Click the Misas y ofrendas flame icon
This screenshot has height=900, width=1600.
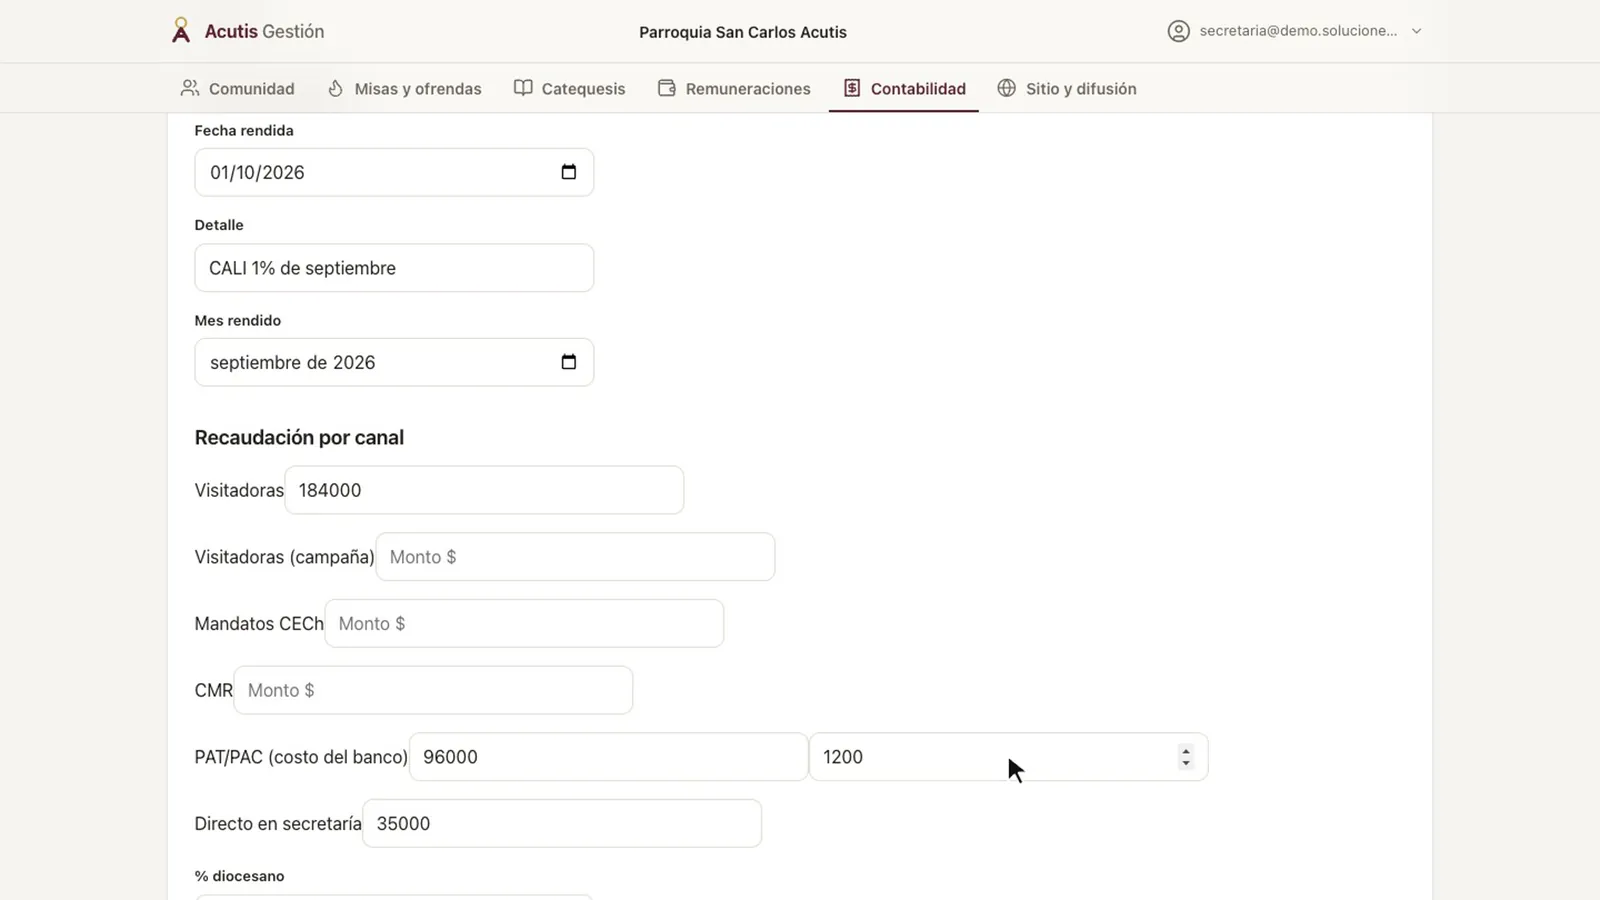coord(336,88)
